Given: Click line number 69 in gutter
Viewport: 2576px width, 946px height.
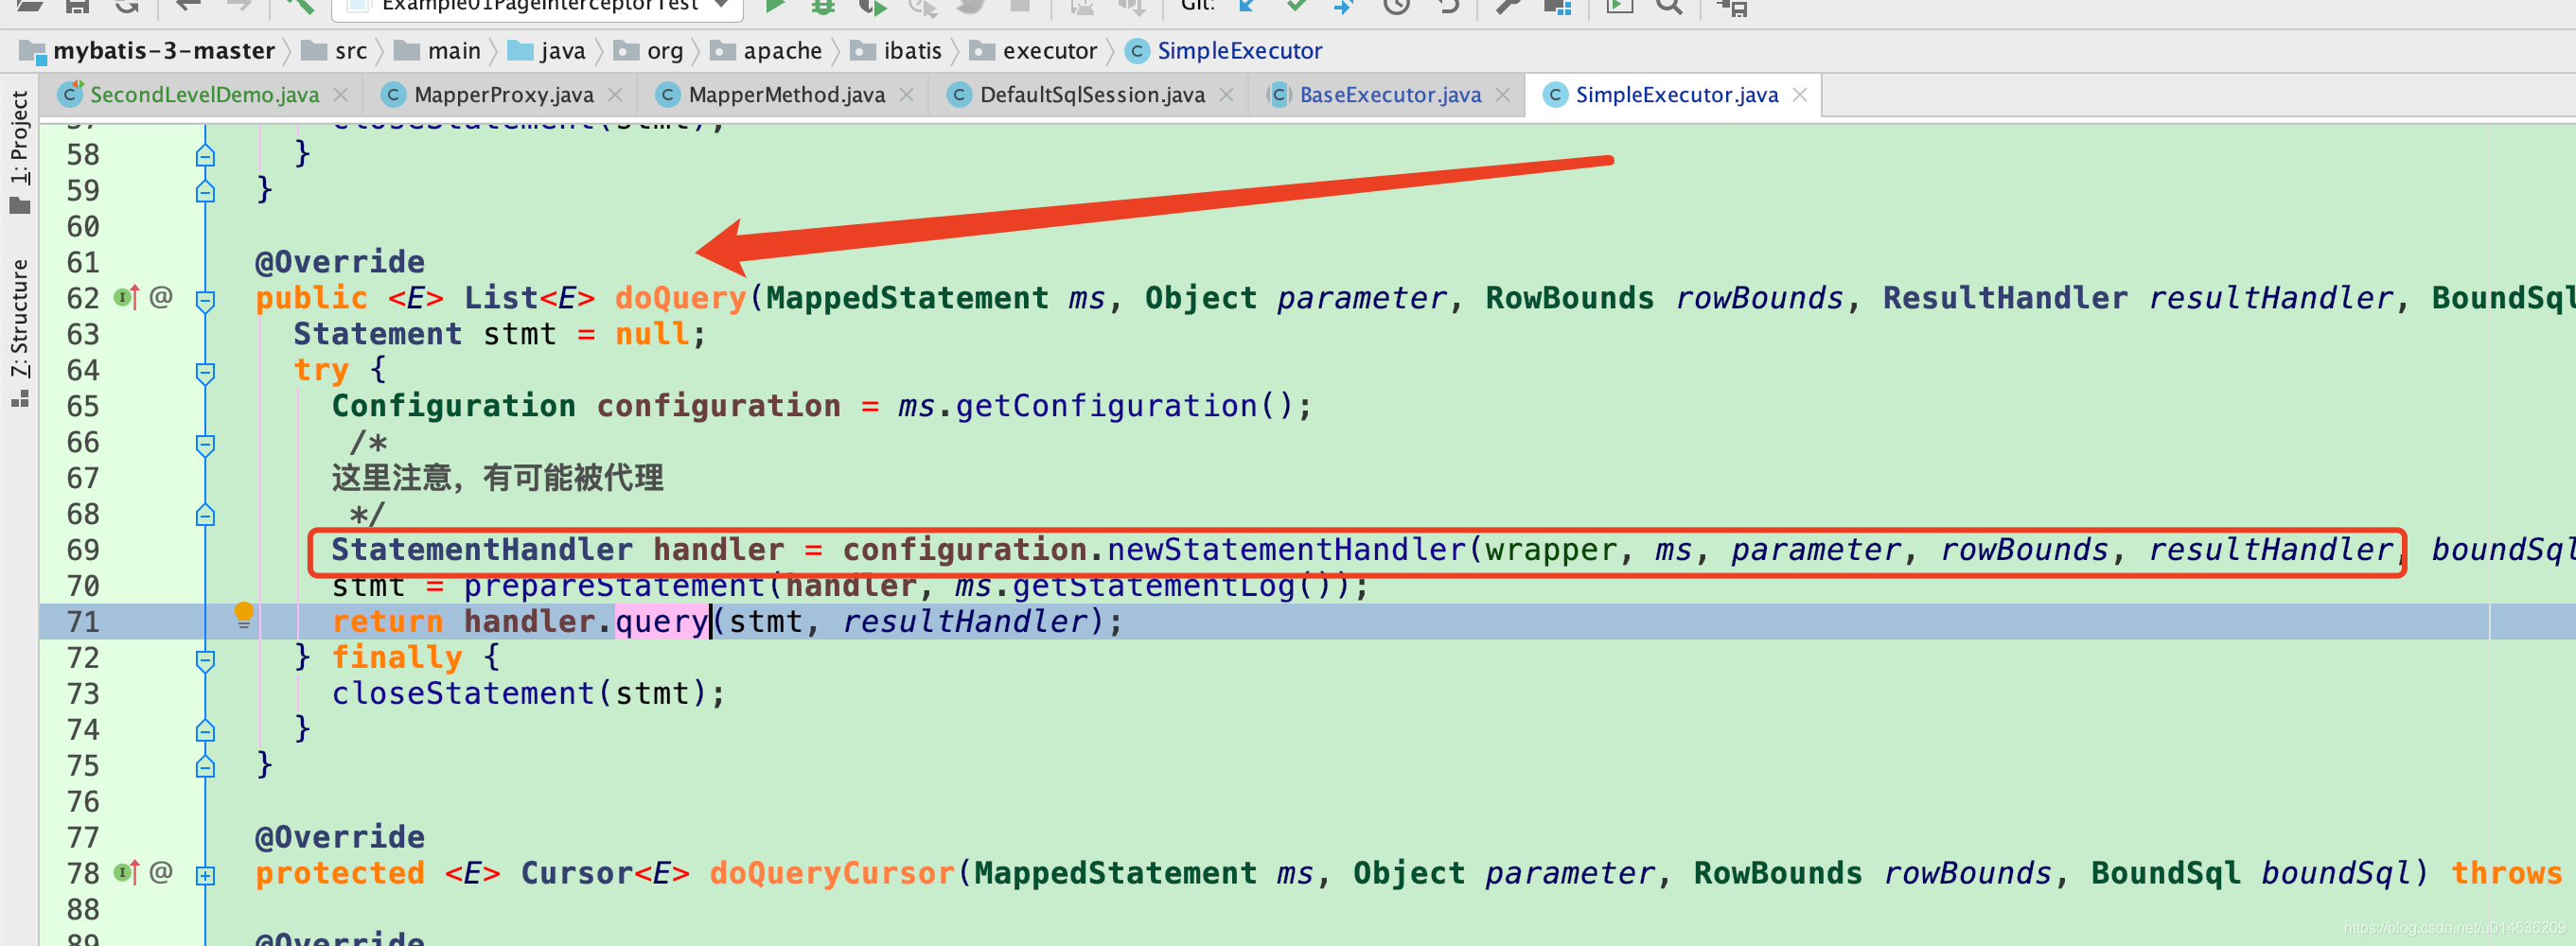Looking at the screenshot, I should click(83, 550).
